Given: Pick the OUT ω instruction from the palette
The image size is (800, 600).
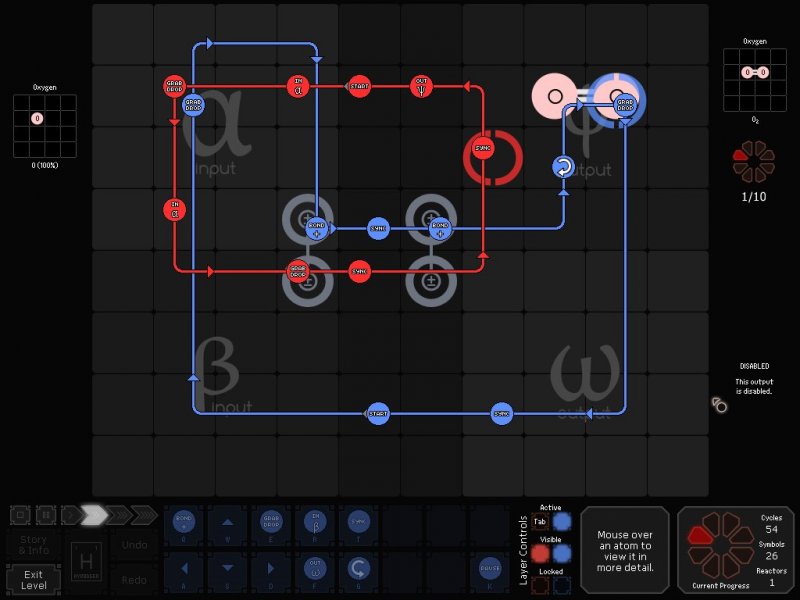Looking at the screenshot, I should [315, 570].
